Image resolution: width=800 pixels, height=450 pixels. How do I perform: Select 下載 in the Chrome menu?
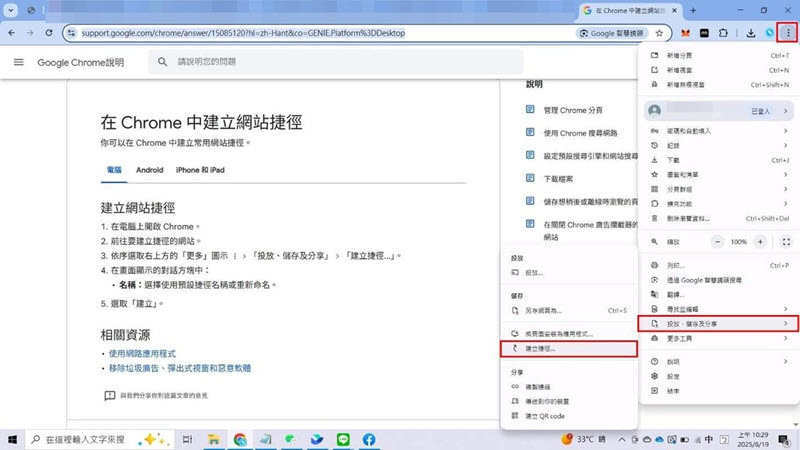[719, 160]
